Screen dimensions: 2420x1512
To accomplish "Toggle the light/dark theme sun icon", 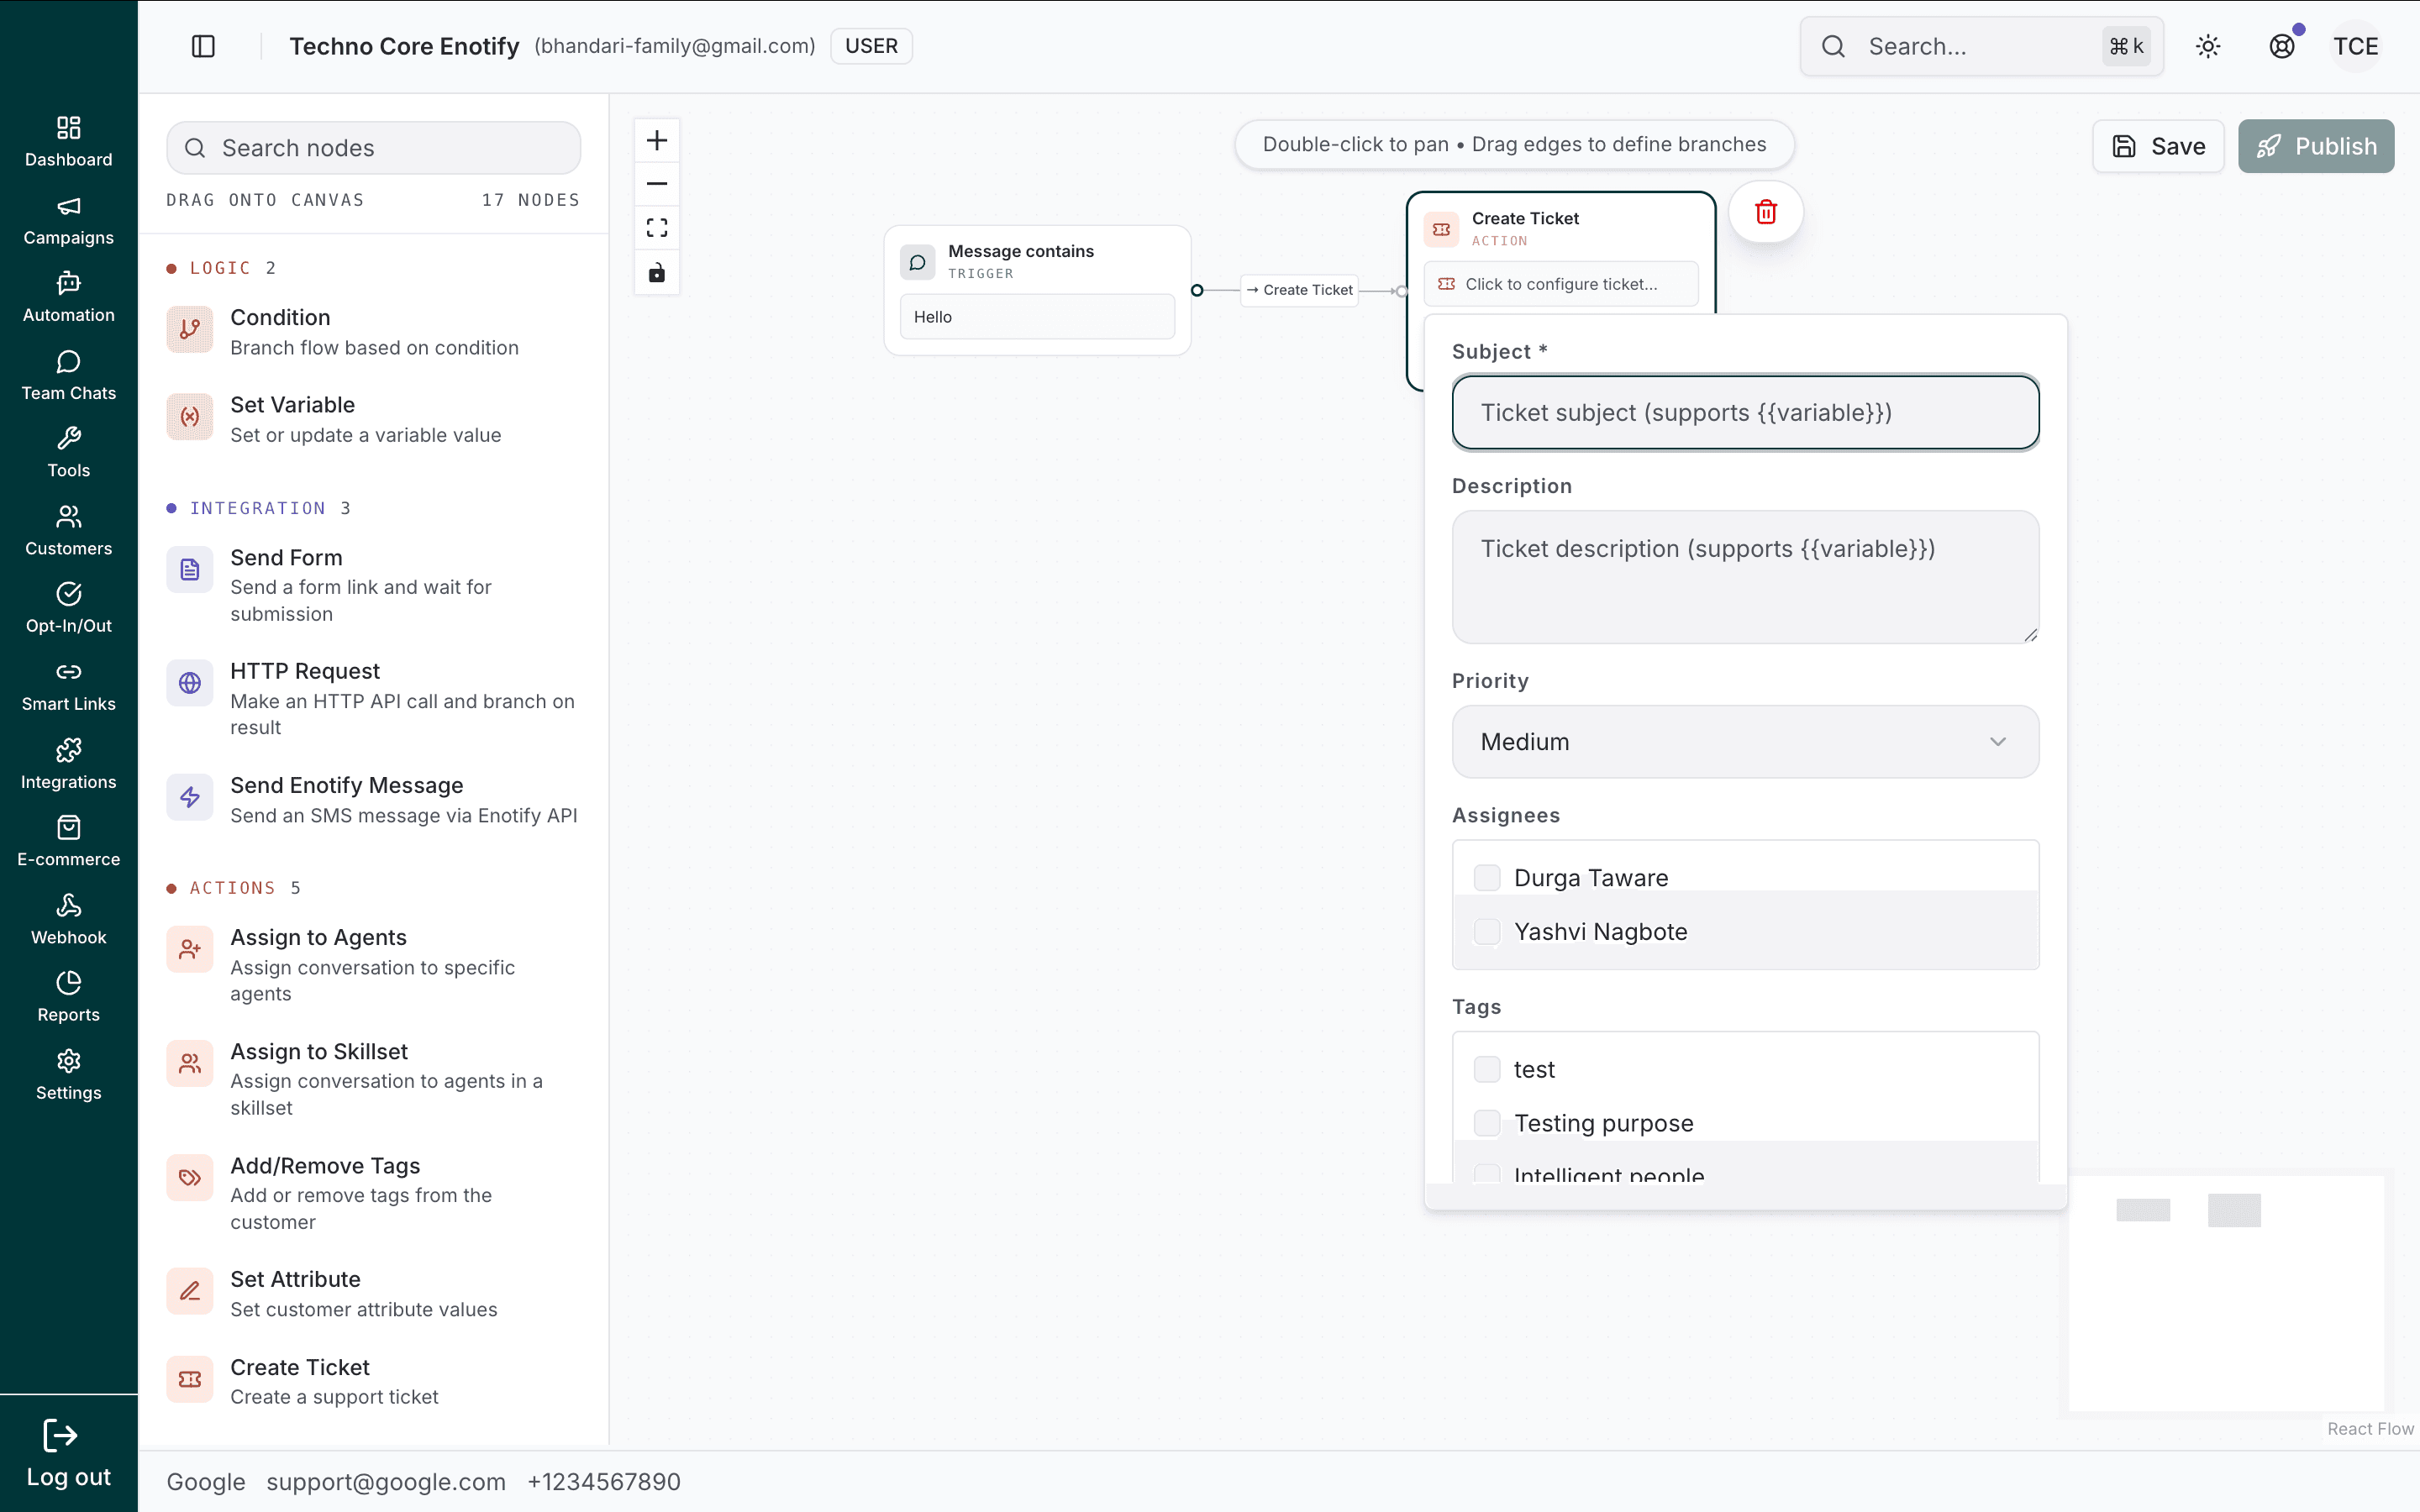I will (x=2208, y=46).
